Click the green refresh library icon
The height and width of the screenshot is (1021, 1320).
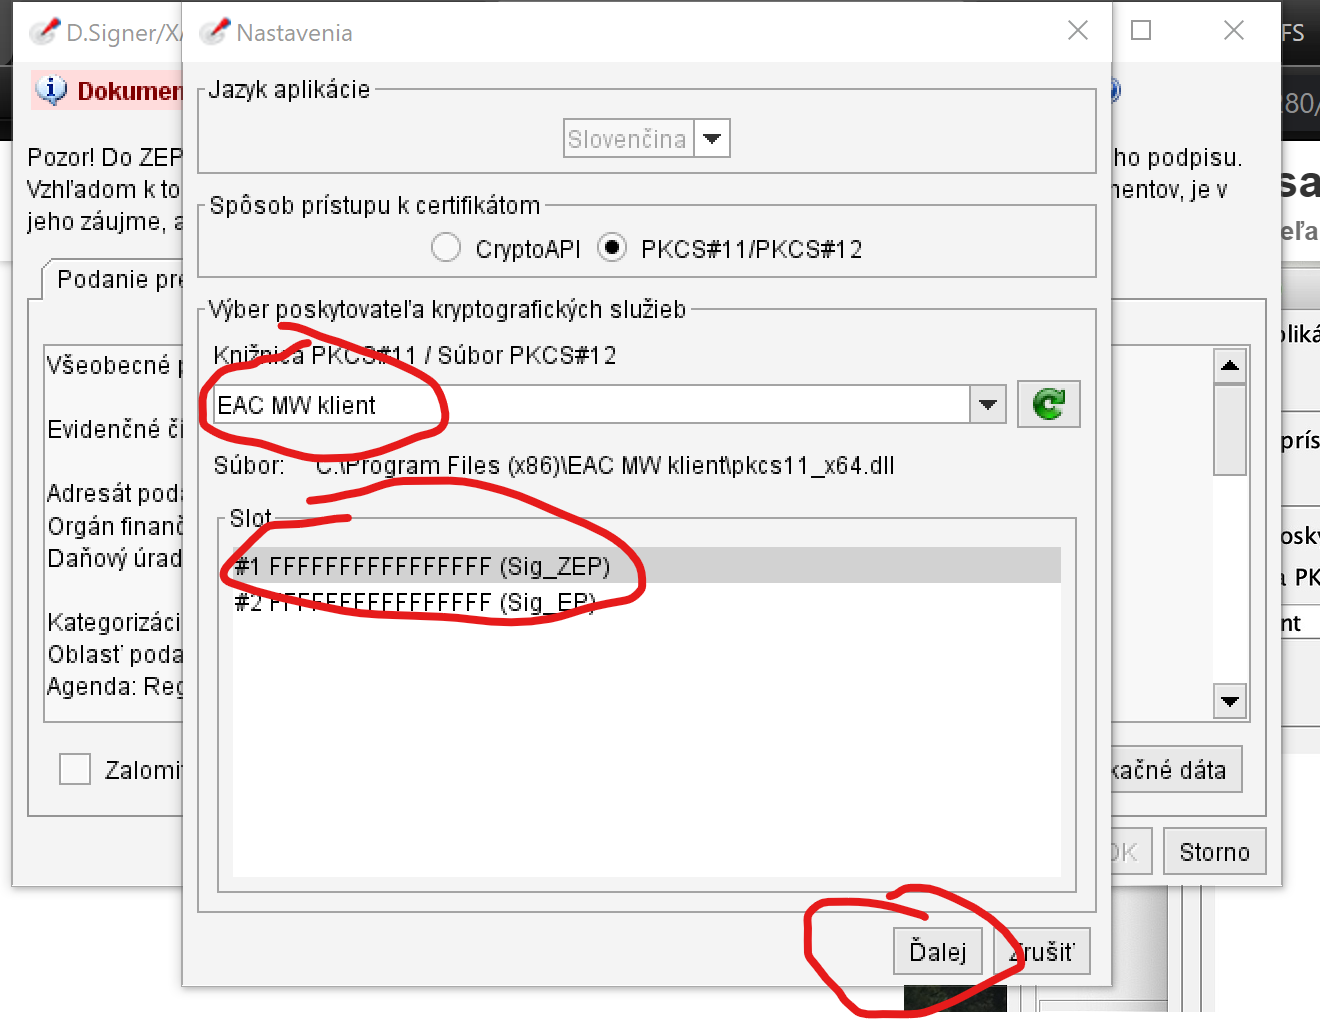click(1048, 404)
